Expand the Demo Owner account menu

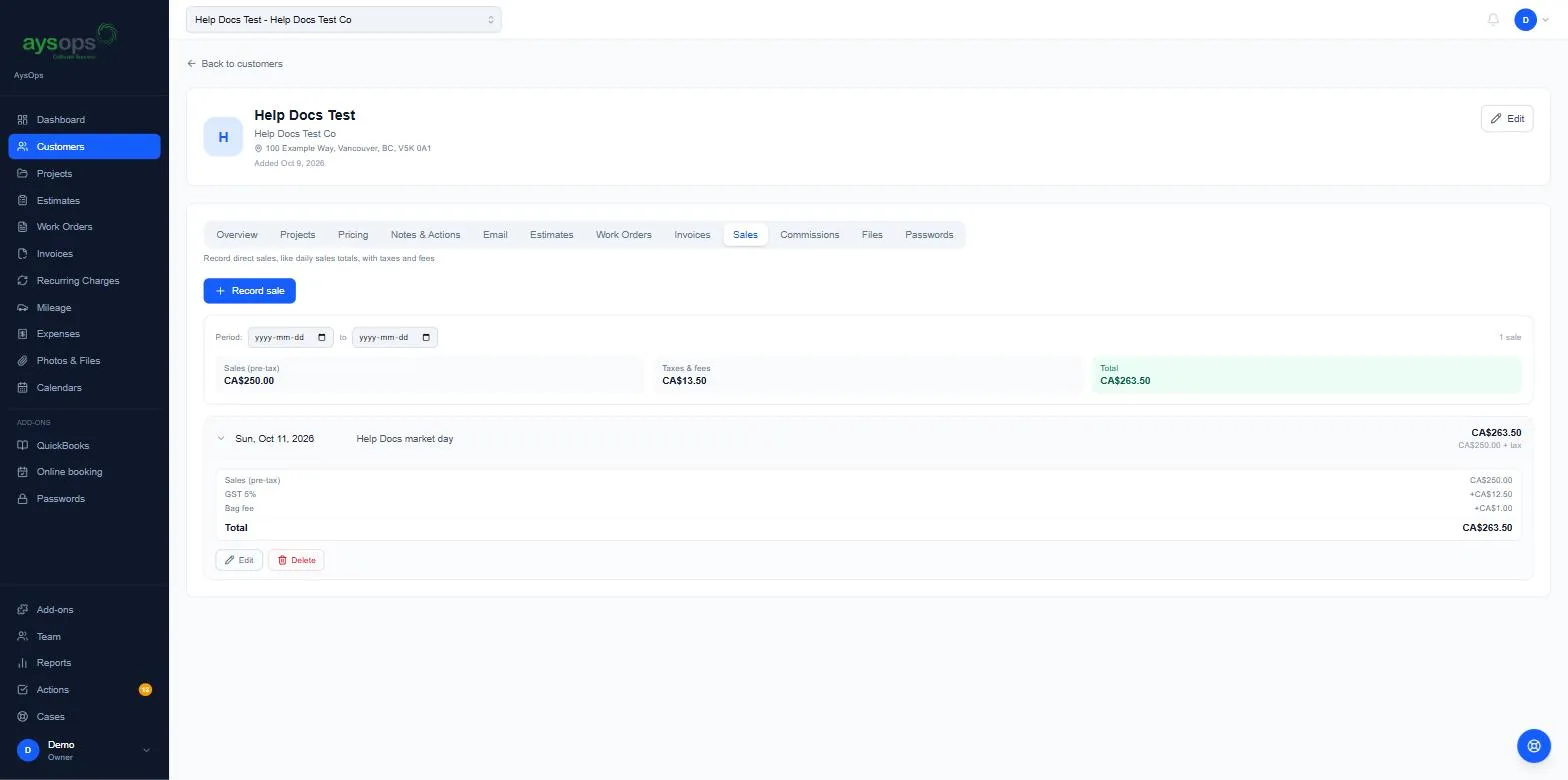pos(84,750)
